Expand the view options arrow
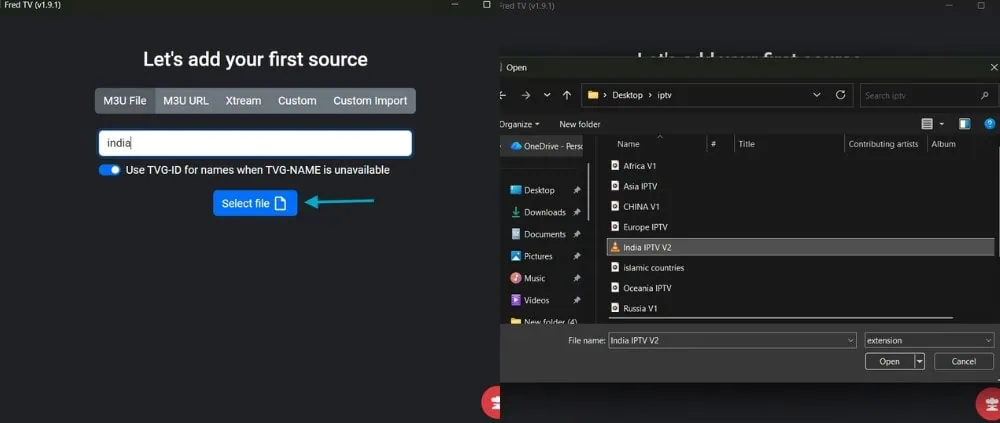This screenshot has width=1000, height=423. pyautogui.click(x=942, y=124)
